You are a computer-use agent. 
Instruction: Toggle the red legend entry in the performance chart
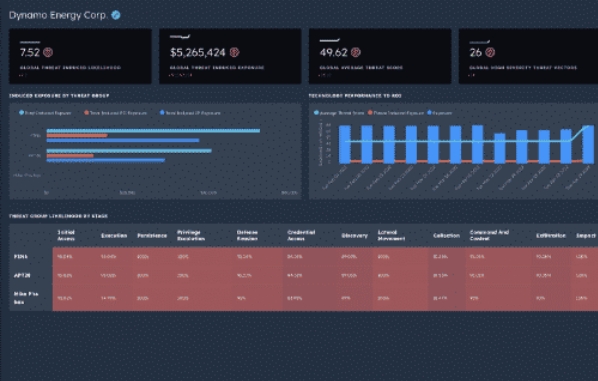[396, 113]
